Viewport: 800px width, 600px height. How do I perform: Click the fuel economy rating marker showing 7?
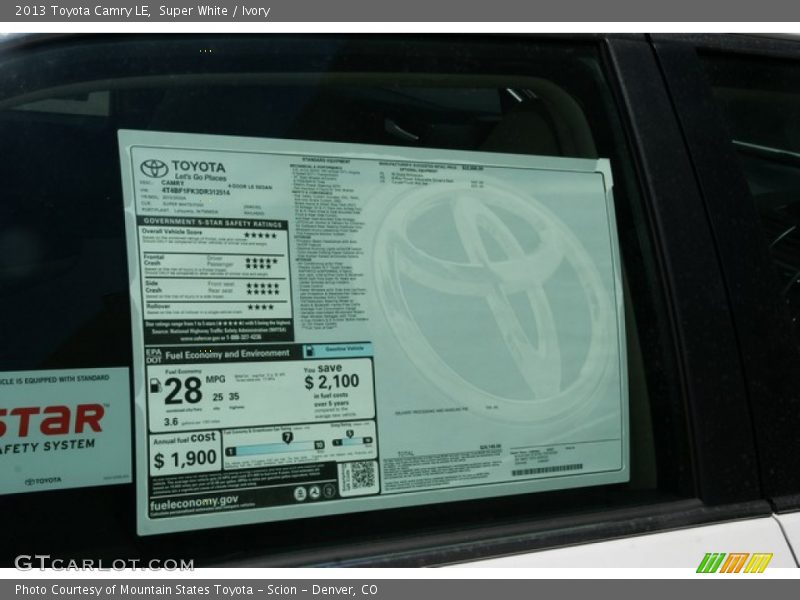(x=288, y=437)
